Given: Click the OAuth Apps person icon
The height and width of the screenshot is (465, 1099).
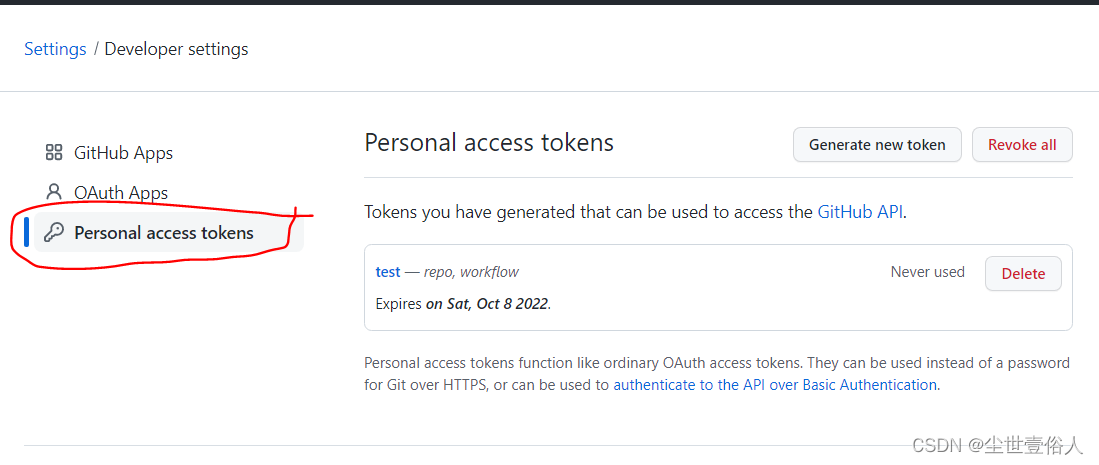Looking at the screenshot, I should (54, 192).
